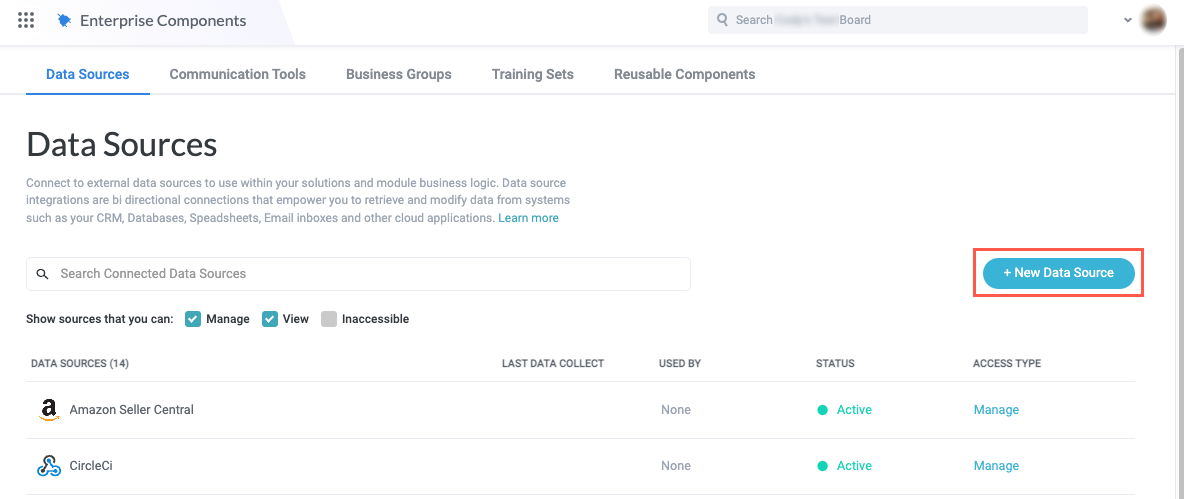The width and height of the screenshot is (1184, 499).
Task: Click the user avatar picture
Action: (1153, 20)
